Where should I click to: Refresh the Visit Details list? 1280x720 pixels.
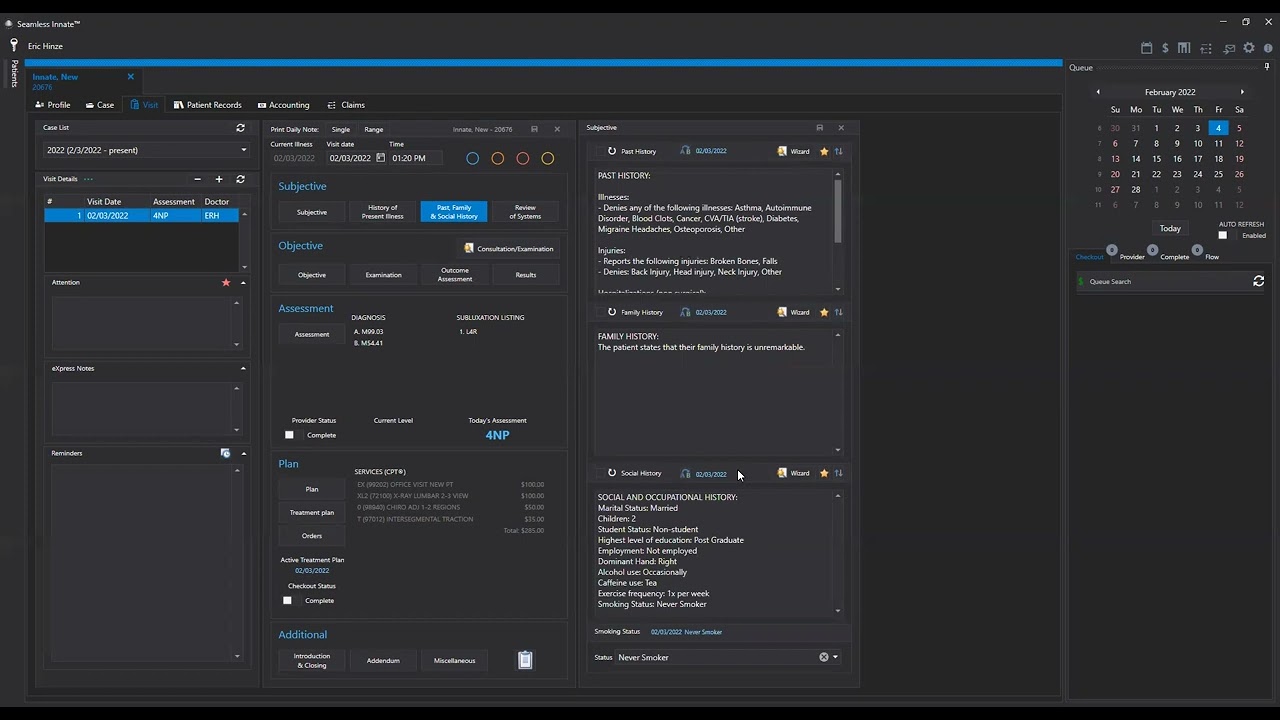[240, 179]
